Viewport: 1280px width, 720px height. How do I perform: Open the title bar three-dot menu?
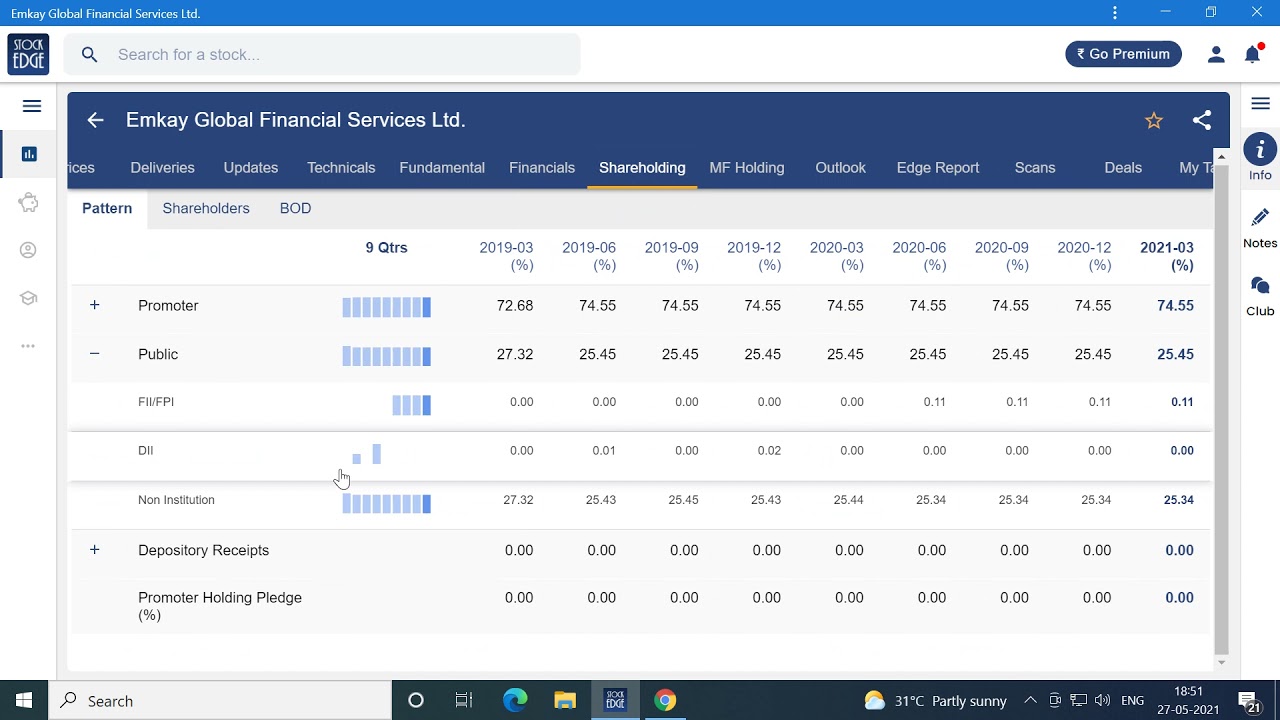(1115, 13)
